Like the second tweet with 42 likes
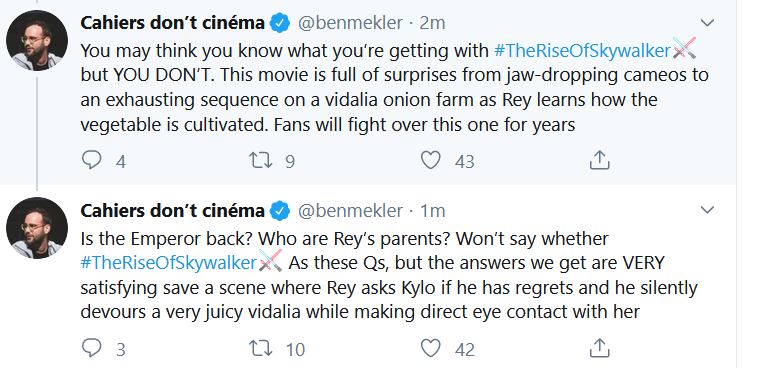Screen dimensions: 762x368 click(x=431, y=348)
